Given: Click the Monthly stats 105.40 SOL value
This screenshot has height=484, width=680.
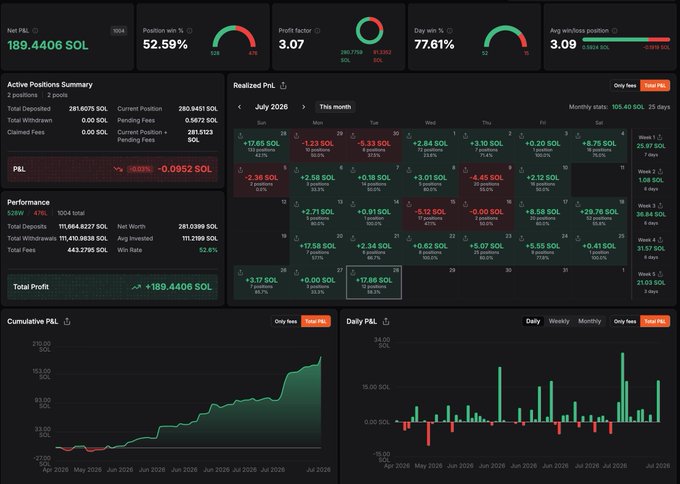Looking at the screenshot, I should click(x=628, y=107).
